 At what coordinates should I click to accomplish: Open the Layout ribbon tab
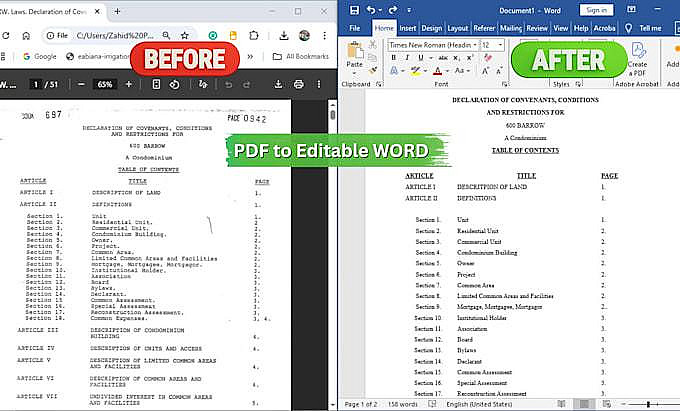[x=458, y=28]
